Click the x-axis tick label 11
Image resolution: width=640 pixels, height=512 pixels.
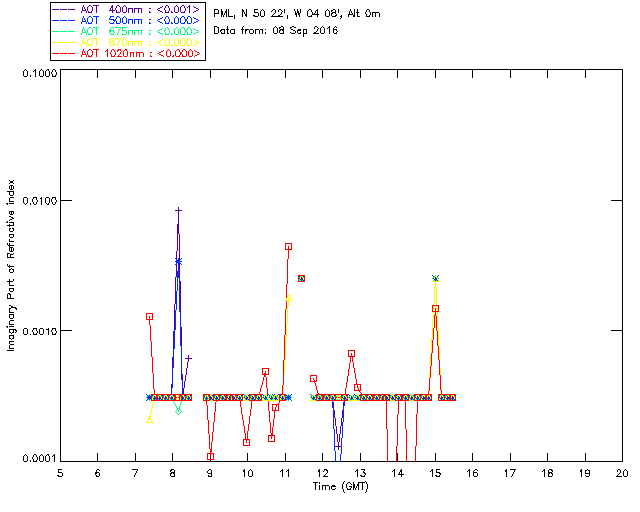click(285, 474)
